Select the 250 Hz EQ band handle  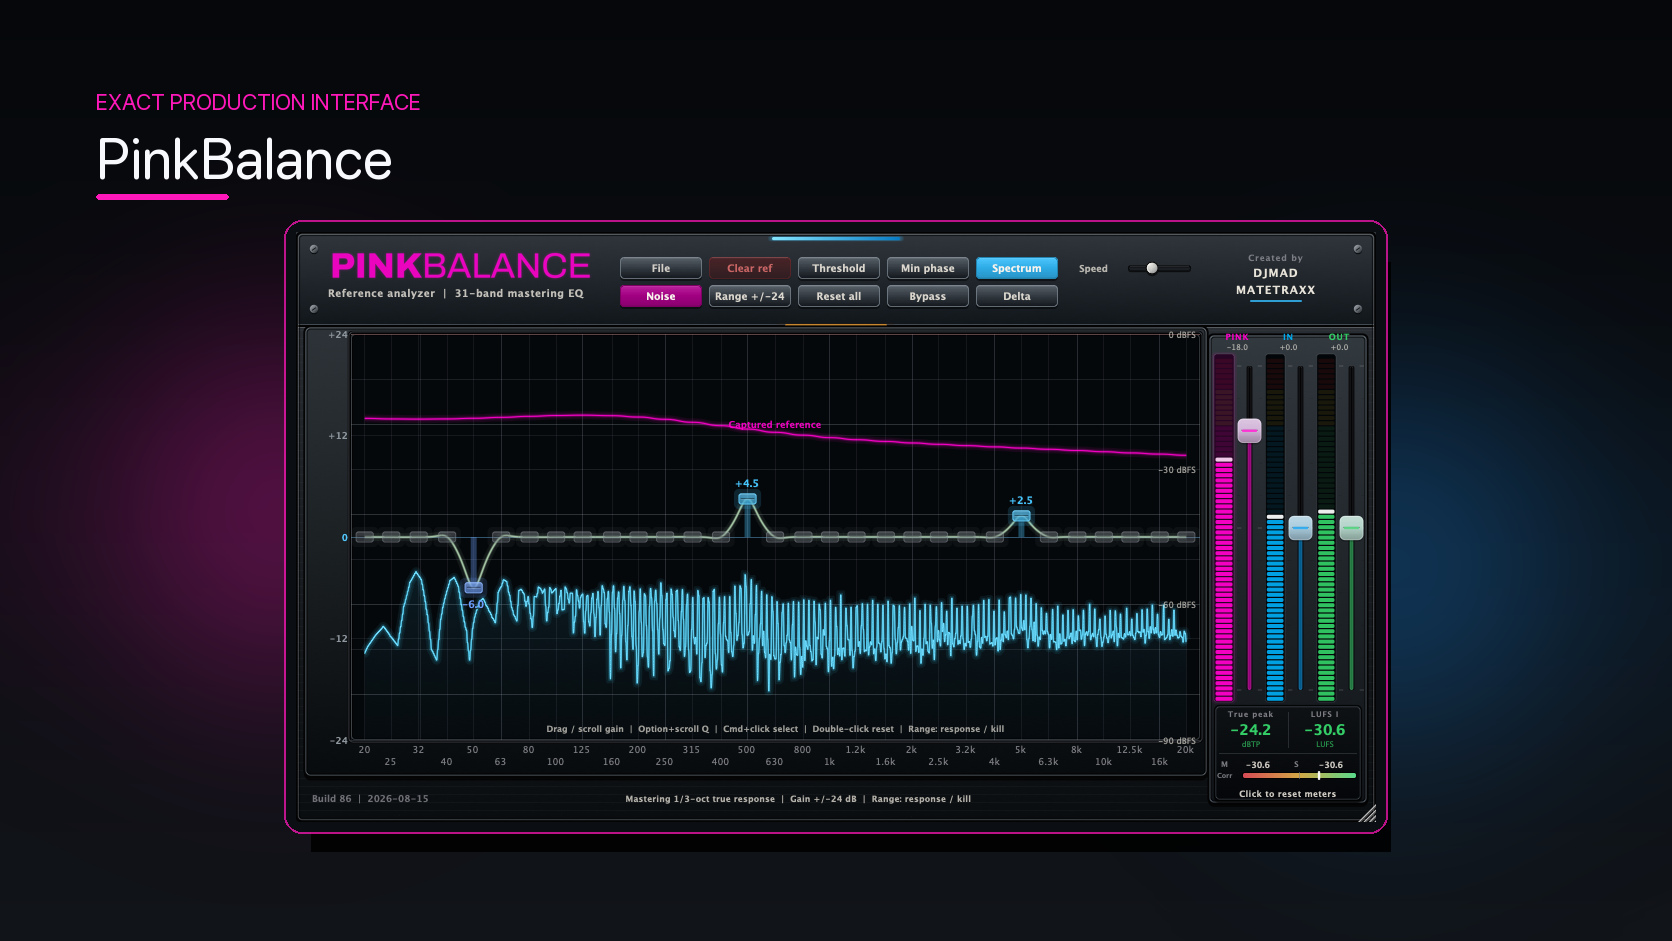pyautogui.click(x=665, y=537)
